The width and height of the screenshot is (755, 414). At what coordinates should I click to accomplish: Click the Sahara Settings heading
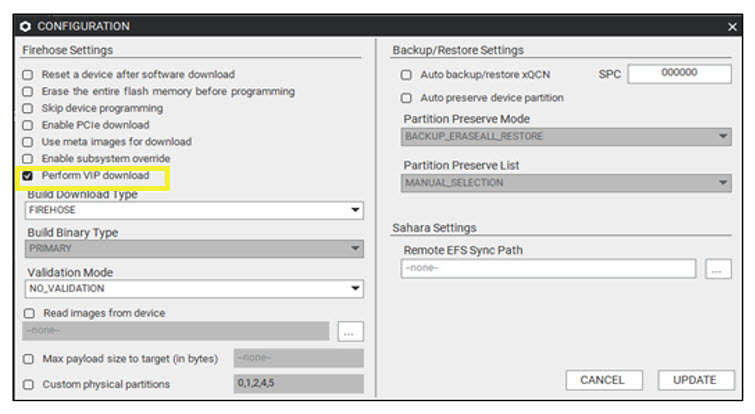click(x=434, y=228)
